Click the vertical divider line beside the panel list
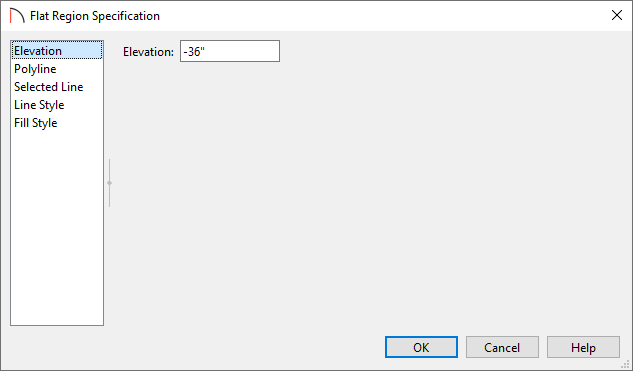Viewport: 633px width, 371px height. pyautogui.click(x=109, y=183)
